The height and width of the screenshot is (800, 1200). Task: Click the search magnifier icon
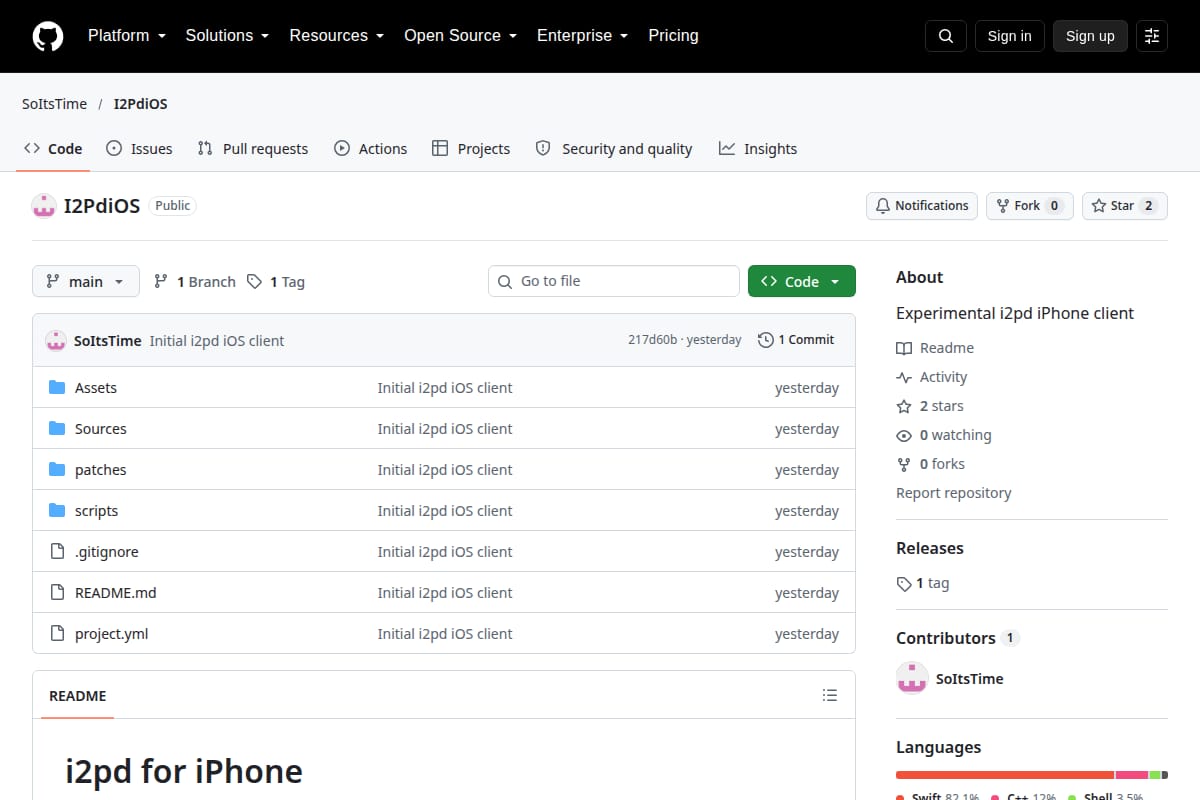(x=946, y=36)
